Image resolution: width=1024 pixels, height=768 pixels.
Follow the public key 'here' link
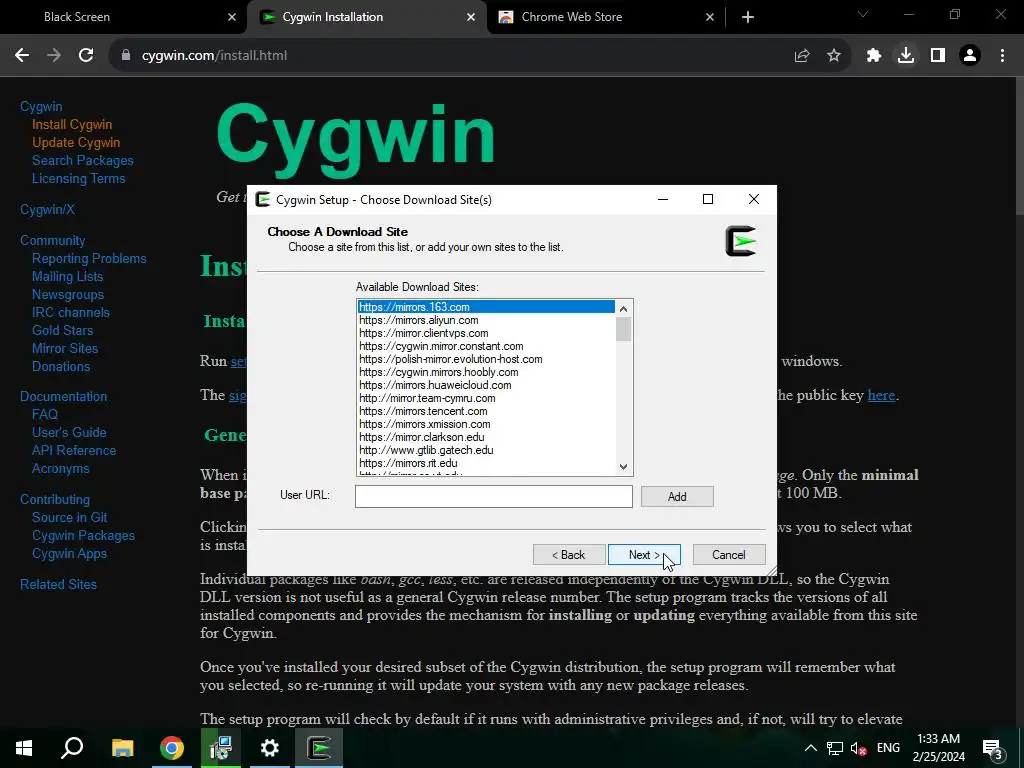(x=881, y=395)
